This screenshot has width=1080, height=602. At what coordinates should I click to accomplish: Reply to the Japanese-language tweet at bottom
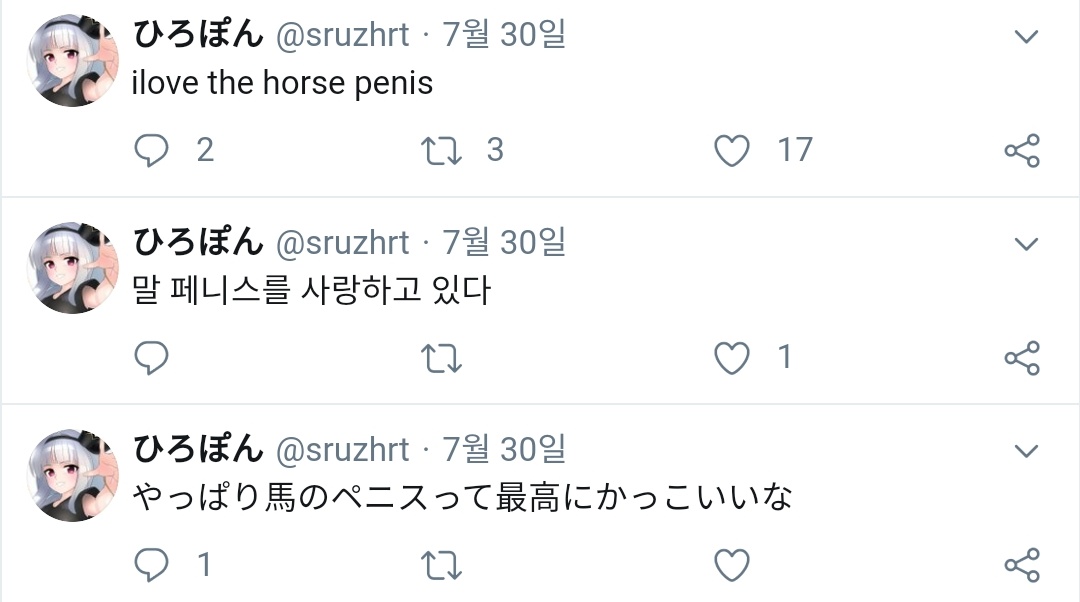(x=151, y=566)
